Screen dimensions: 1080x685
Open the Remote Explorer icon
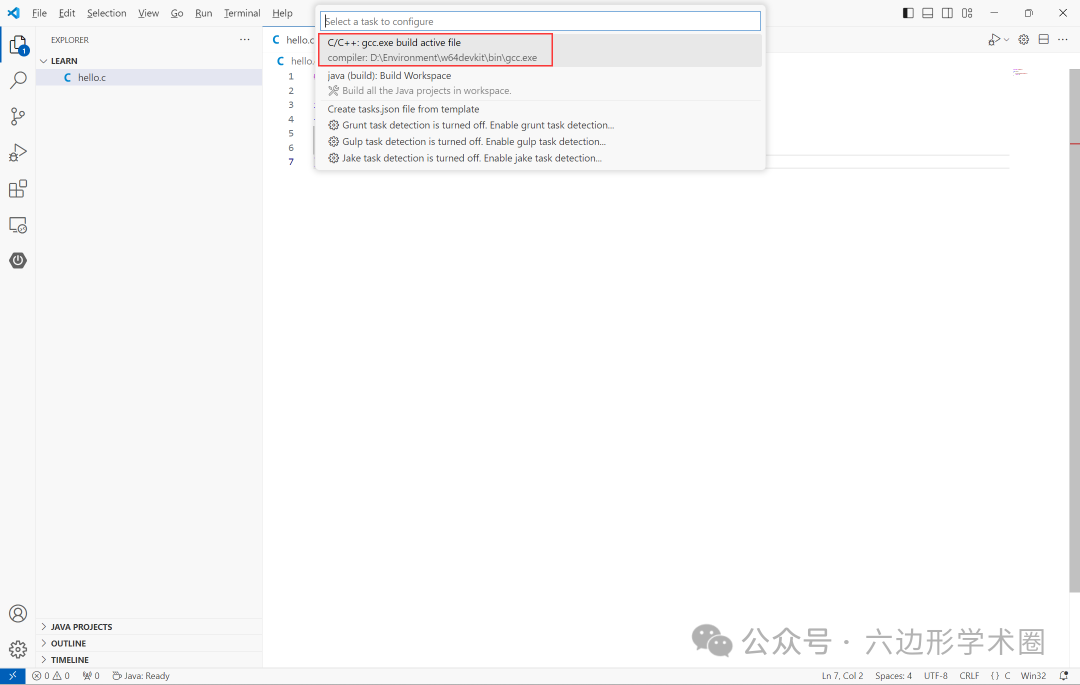tap(18, 225)
